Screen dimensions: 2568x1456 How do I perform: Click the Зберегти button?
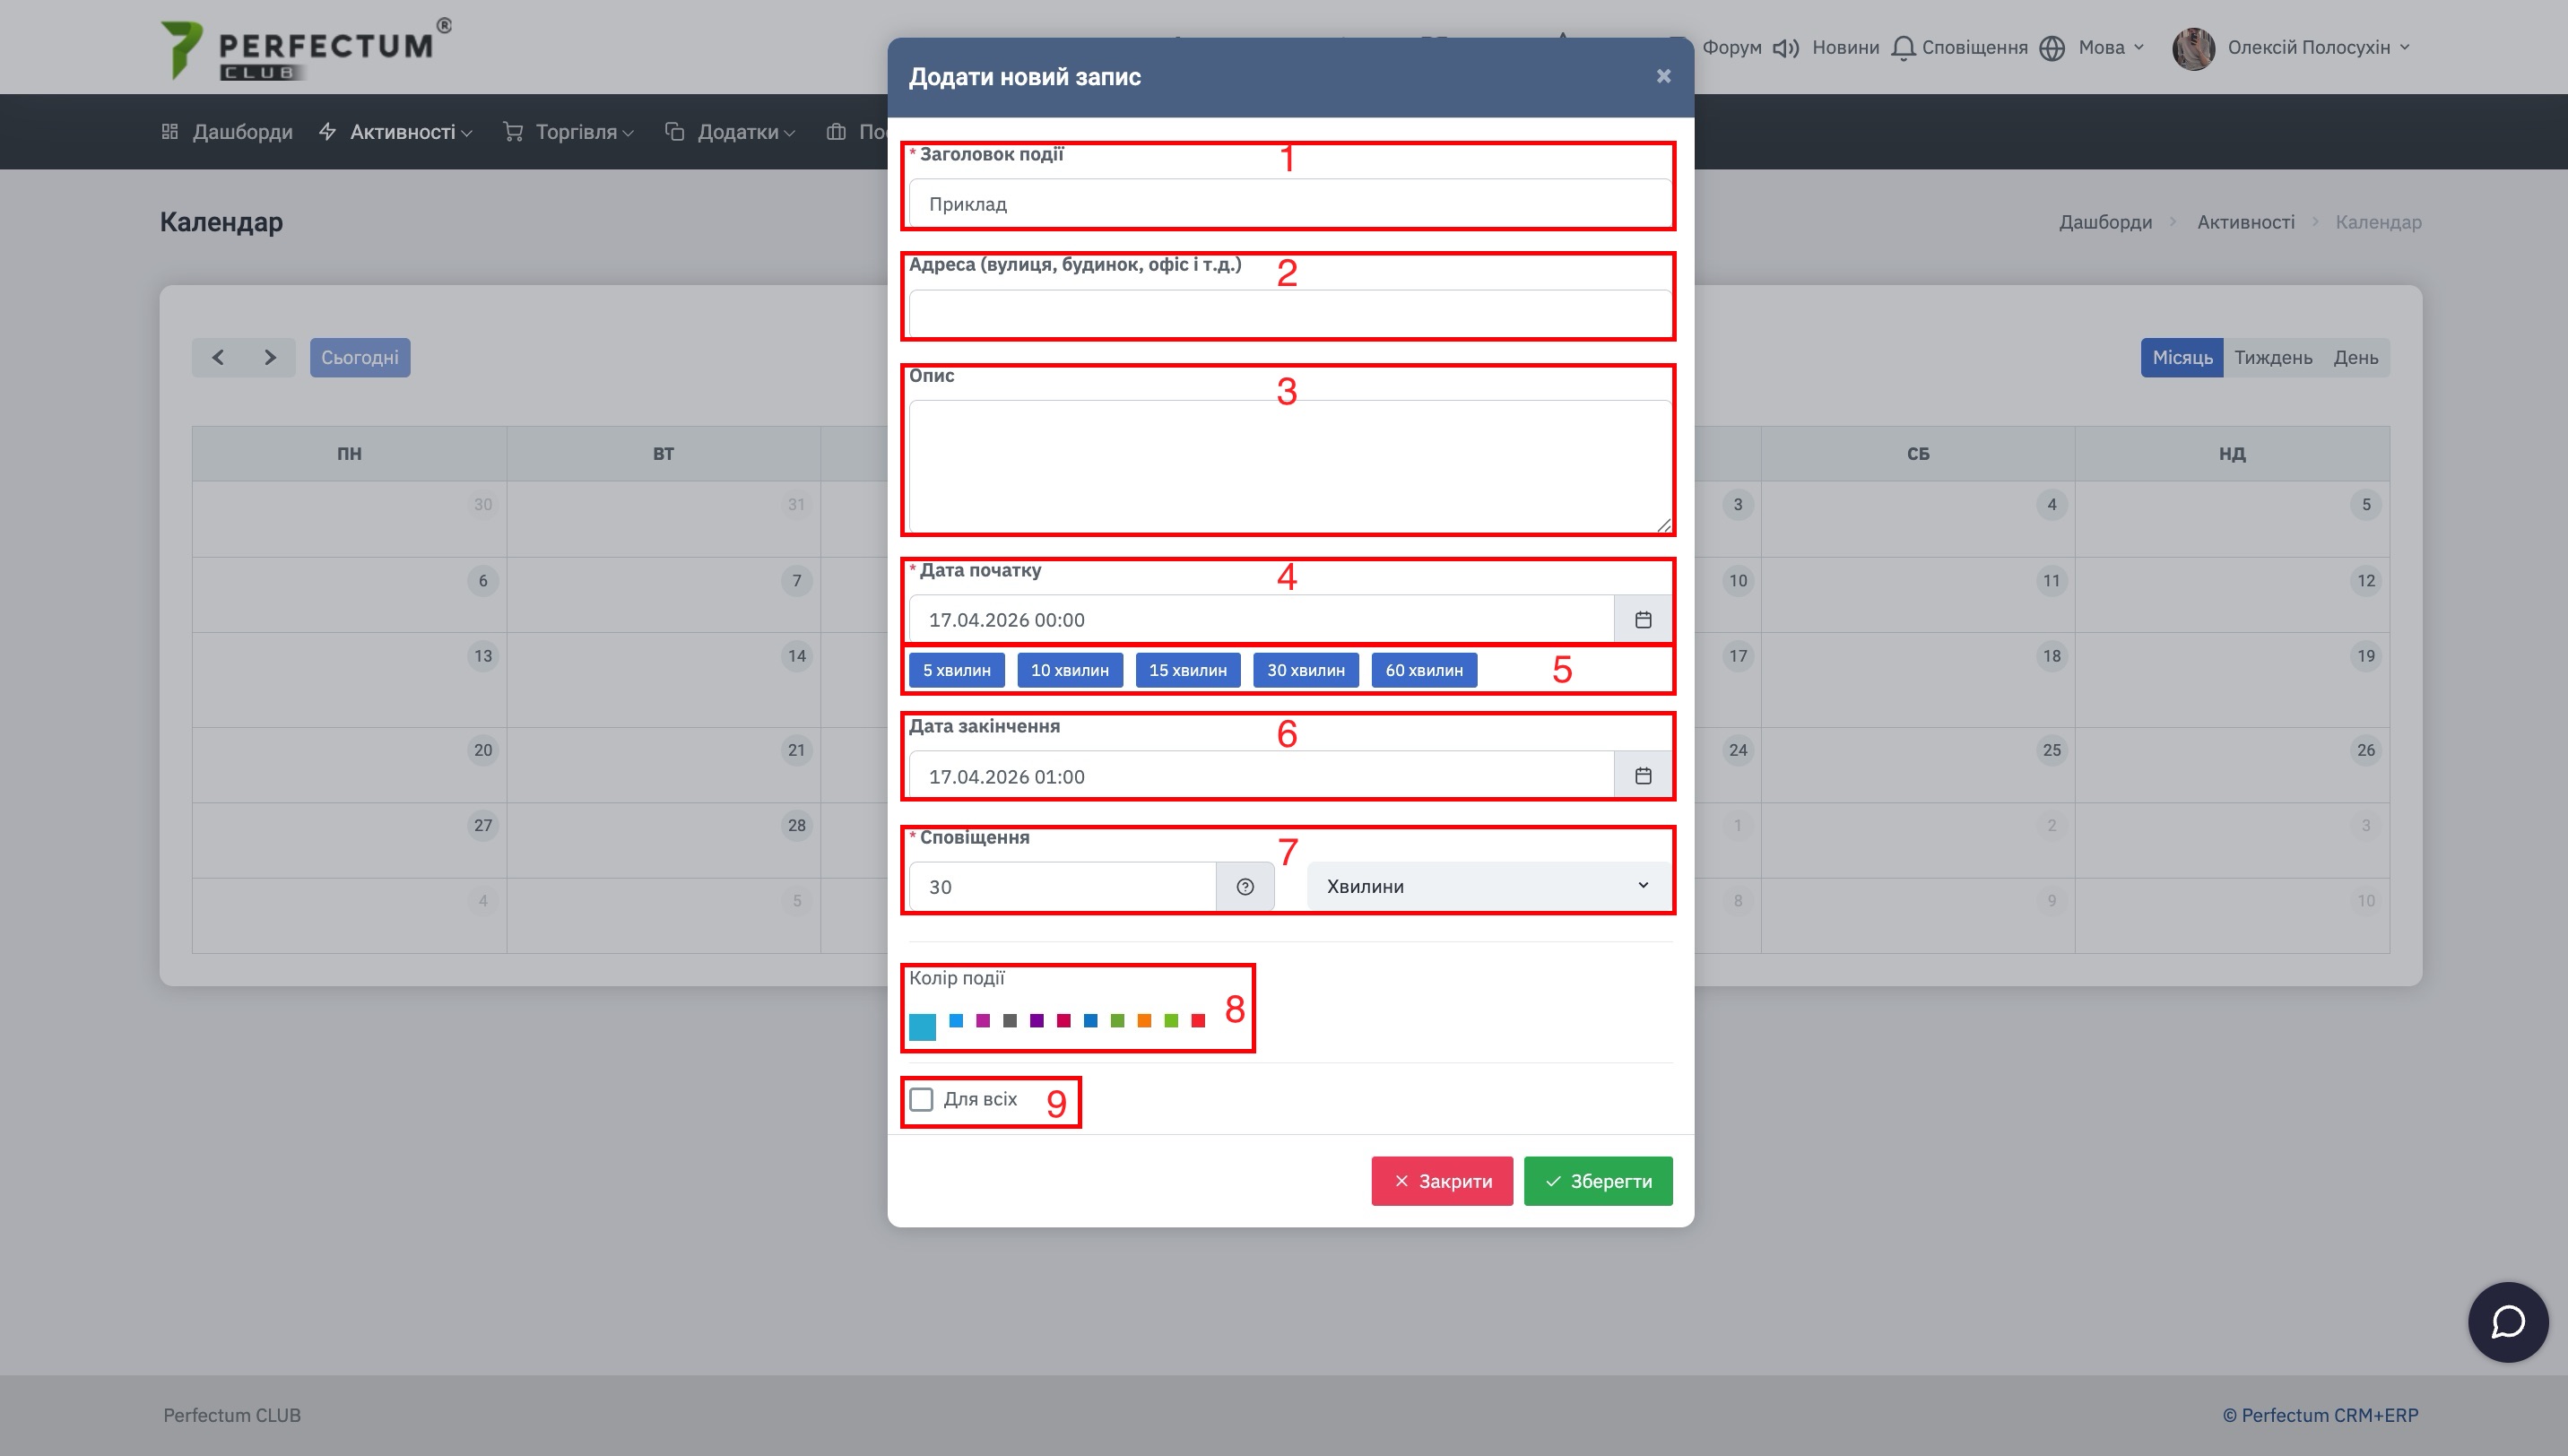point(1597,1182)
